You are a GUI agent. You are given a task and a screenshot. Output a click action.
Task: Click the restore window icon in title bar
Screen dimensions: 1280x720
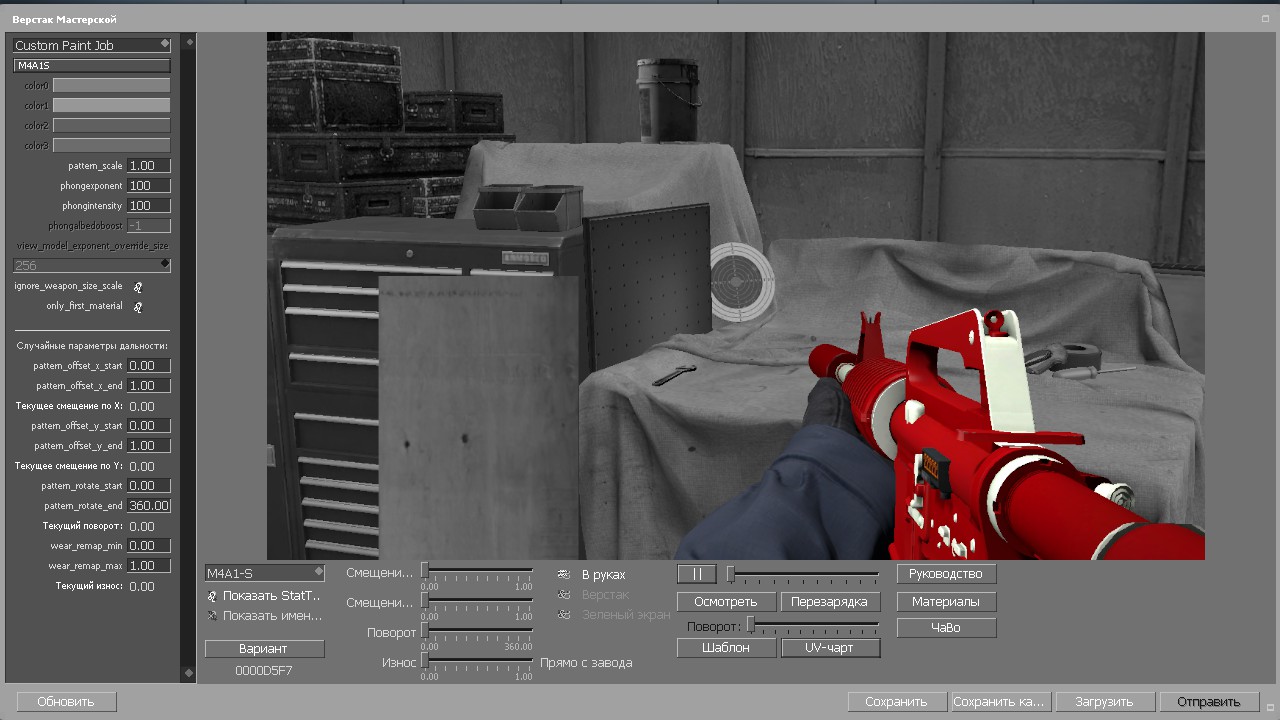[x=1265, y=19]
